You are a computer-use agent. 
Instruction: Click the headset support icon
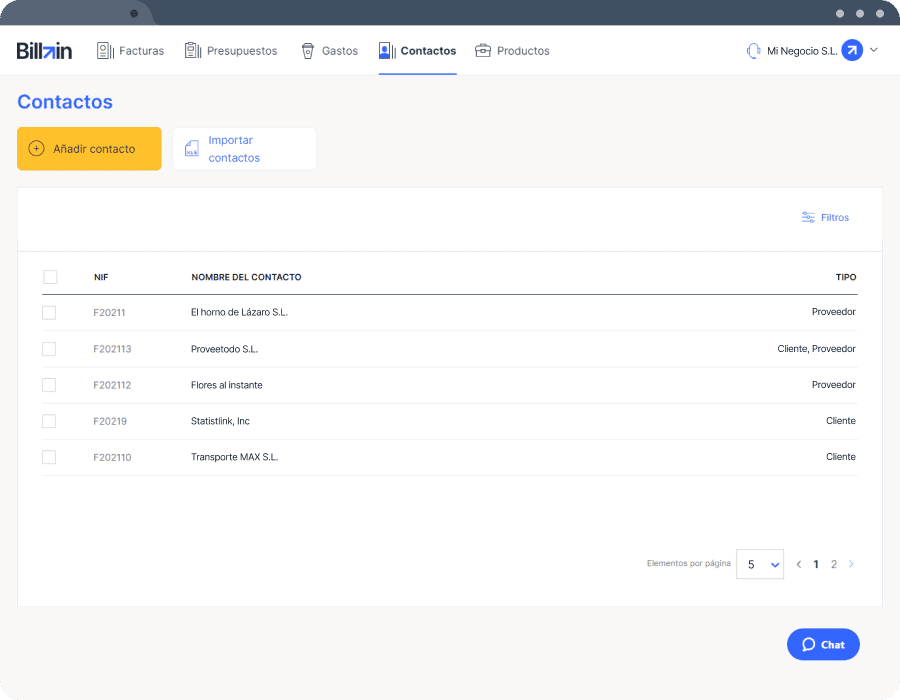[753, 51]
